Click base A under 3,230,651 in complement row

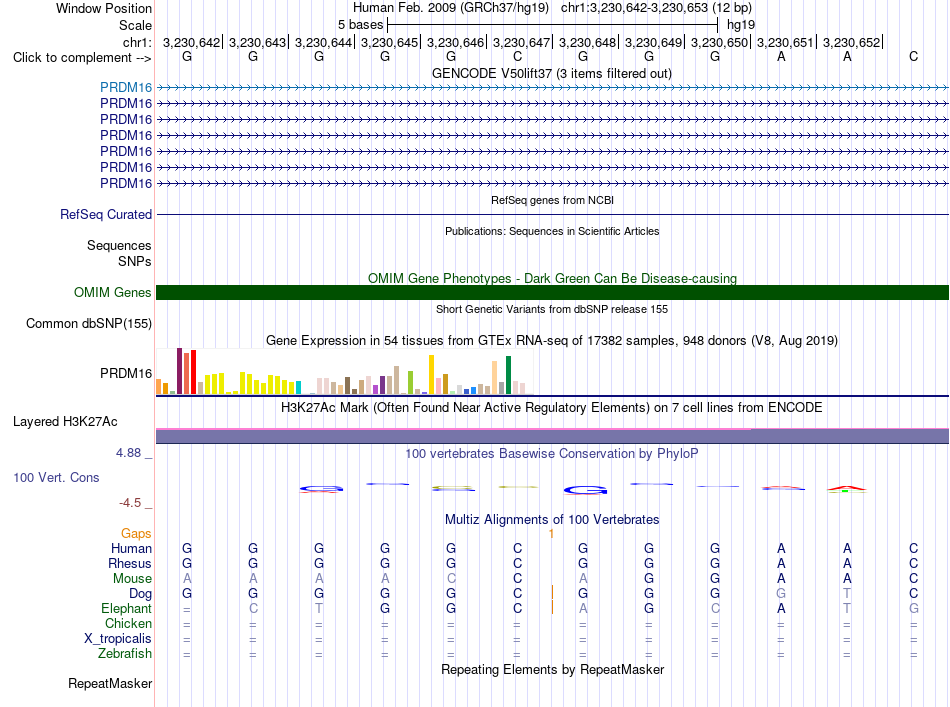(x=781, y=56)
